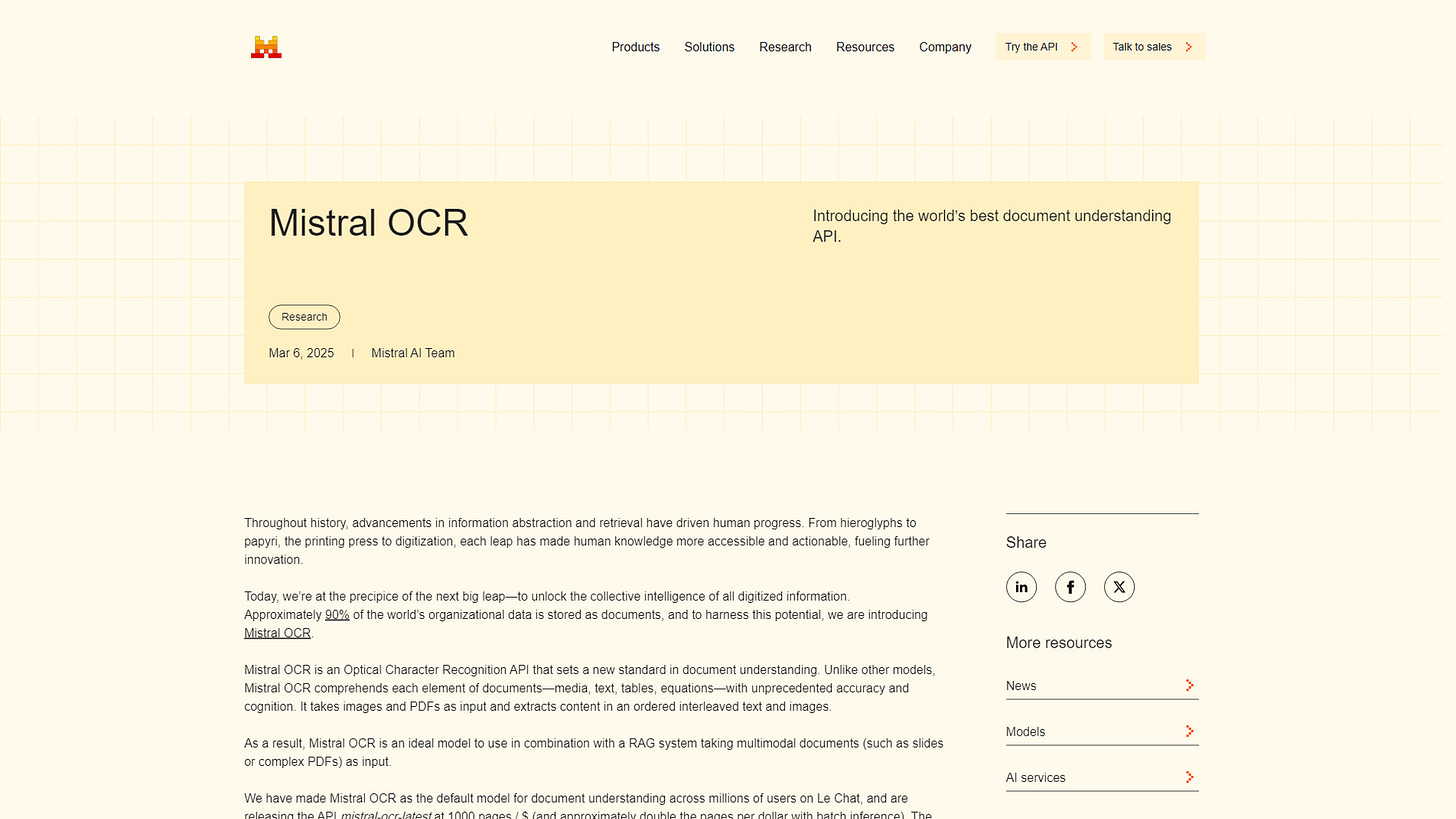Screen dimensions: 1456x819
Task: Click the Mistral OCR page title
Action: (x=368, y=223)
